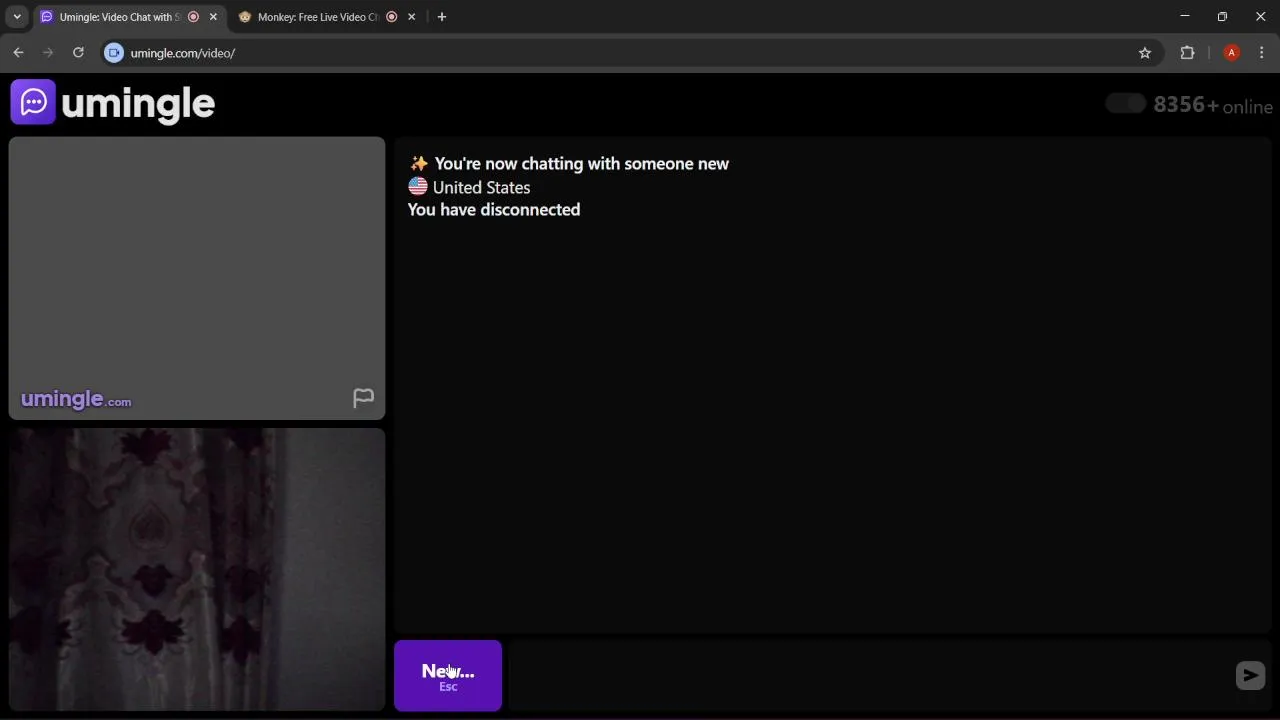Report stranger with the flag icon

pyautogui.click(x=363, y=398)
